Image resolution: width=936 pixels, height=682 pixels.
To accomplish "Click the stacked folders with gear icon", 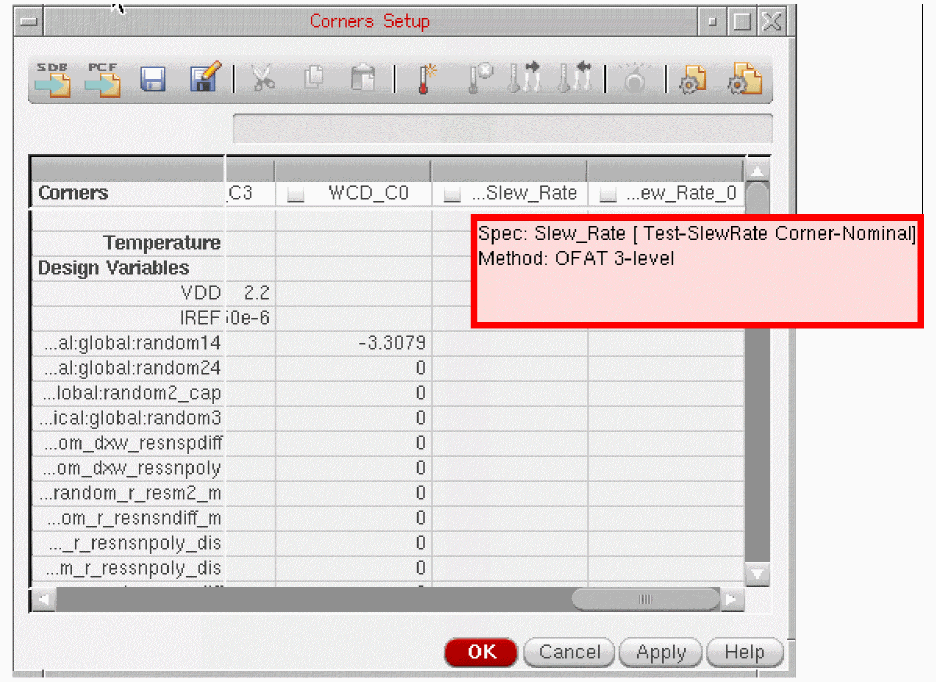I will [744, 79].
